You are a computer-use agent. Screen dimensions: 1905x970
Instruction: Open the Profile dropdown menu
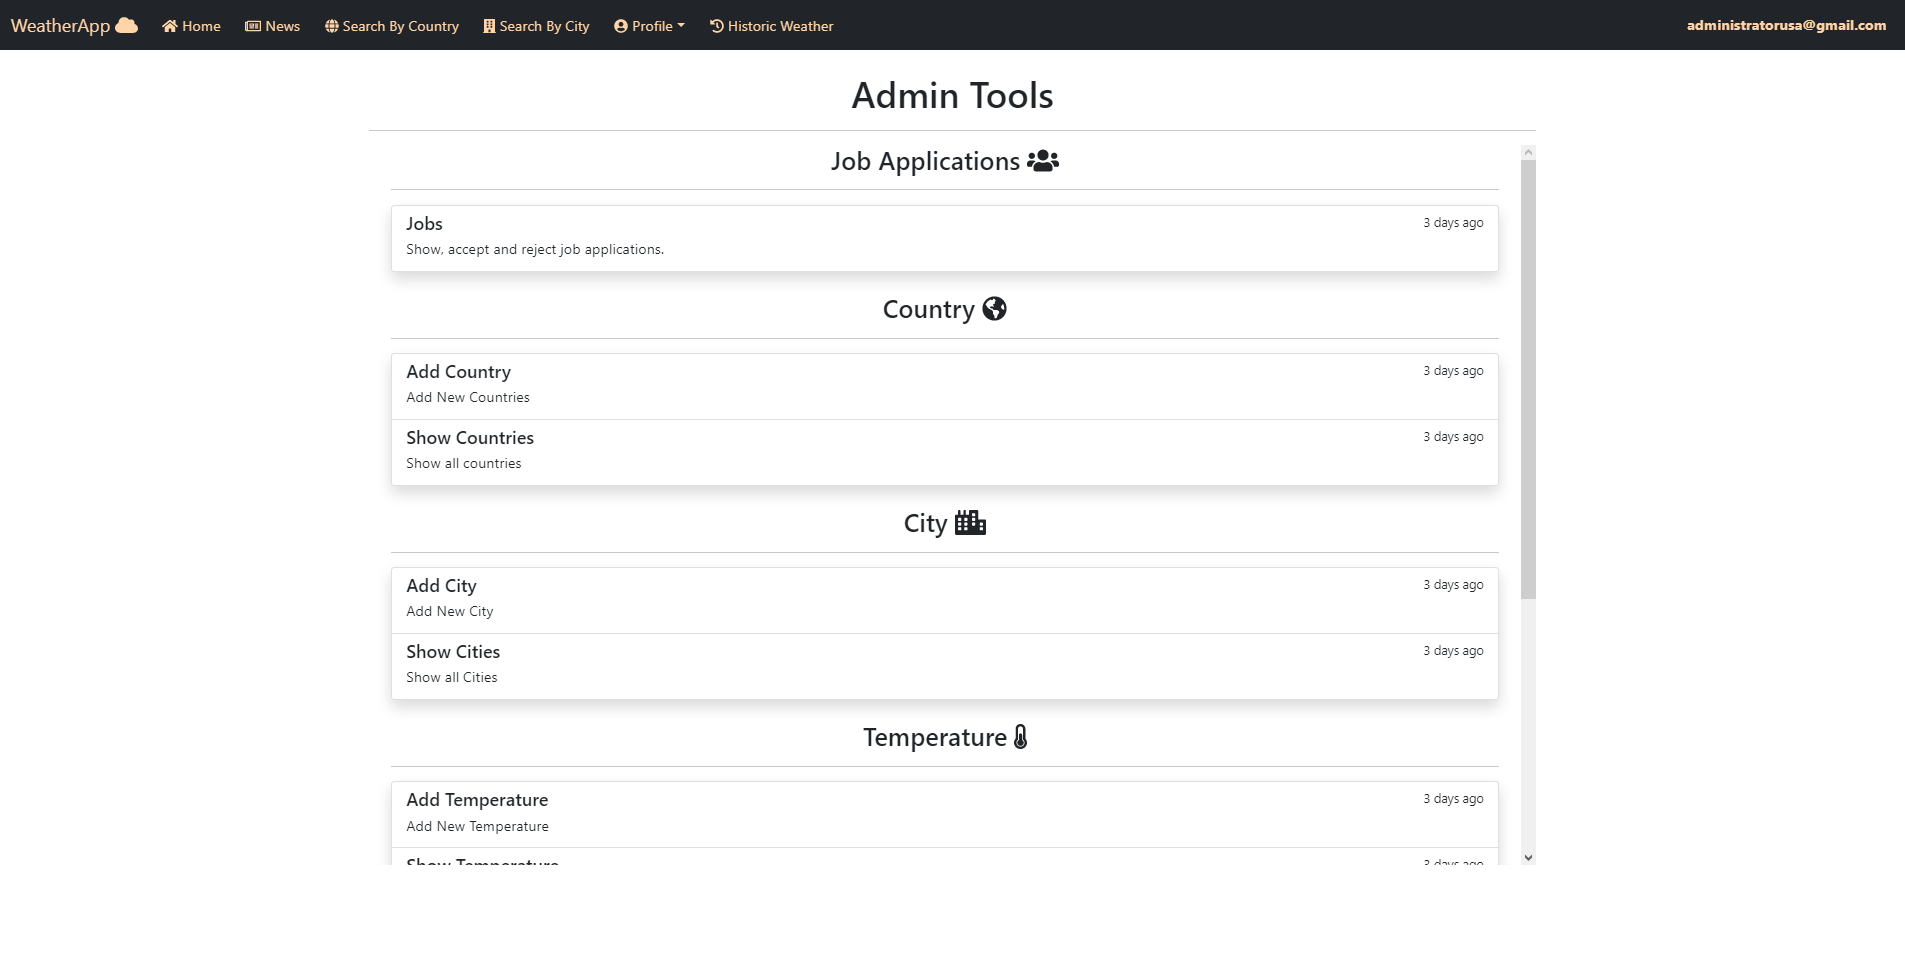click(x=649, y=25)
